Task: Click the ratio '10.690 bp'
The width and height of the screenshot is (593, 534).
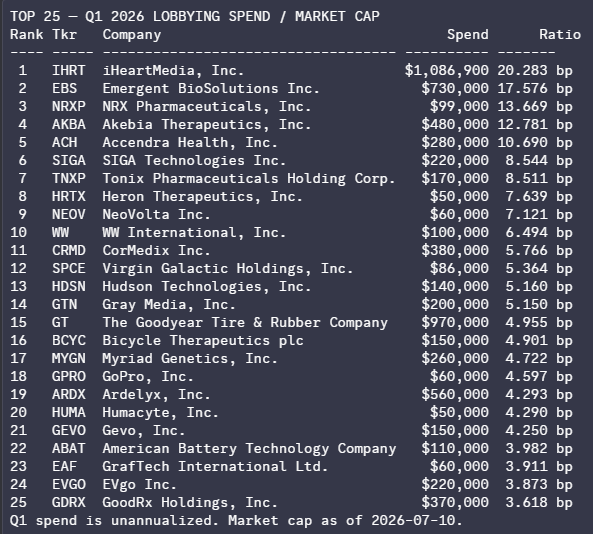Action: coord(535,143)
